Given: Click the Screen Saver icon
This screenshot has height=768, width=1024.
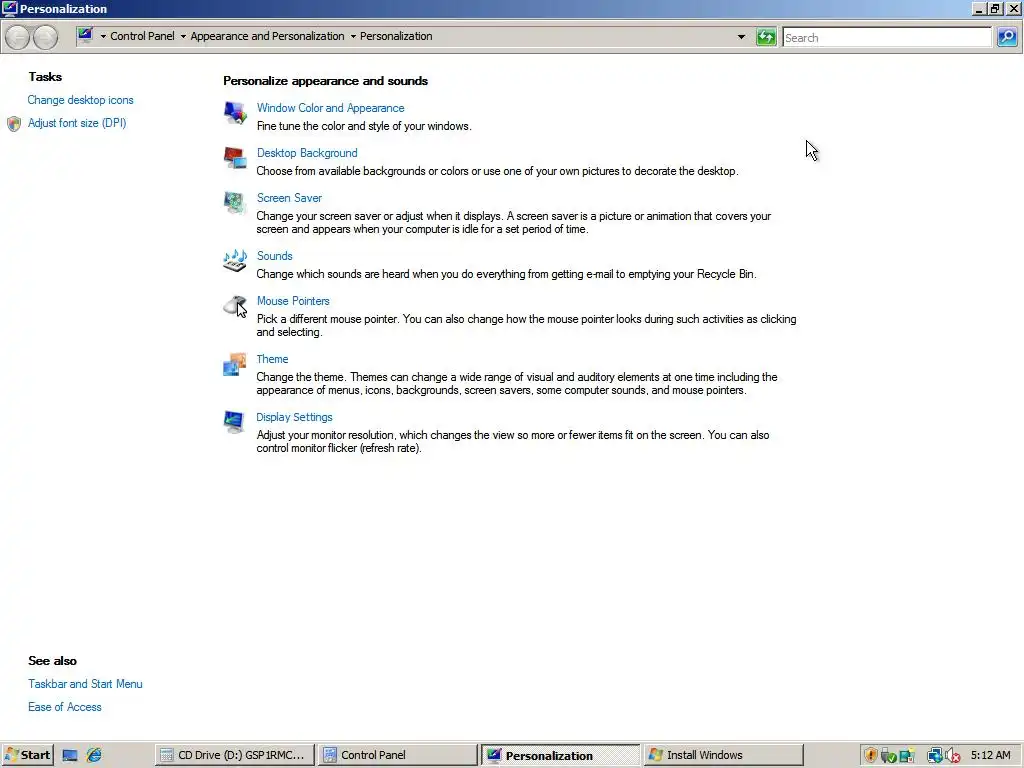Looking at the screenshot, I should click(x=235, y=202).
